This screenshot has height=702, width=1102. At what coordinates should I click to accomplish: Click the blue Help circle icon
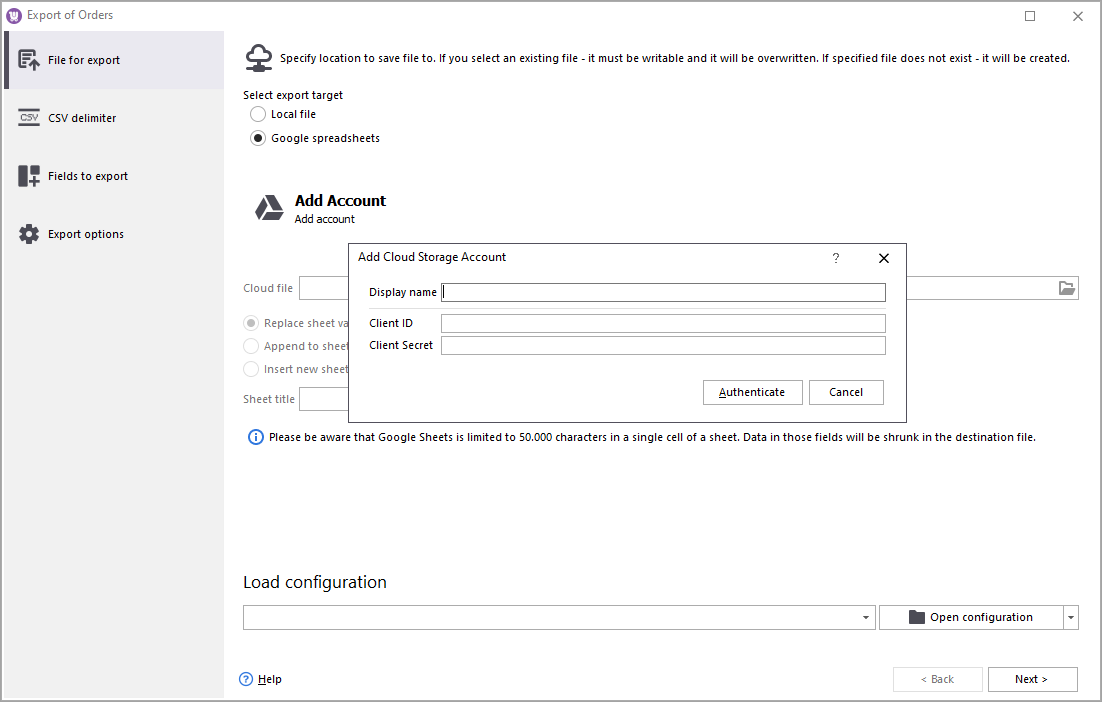click(246, 679)
